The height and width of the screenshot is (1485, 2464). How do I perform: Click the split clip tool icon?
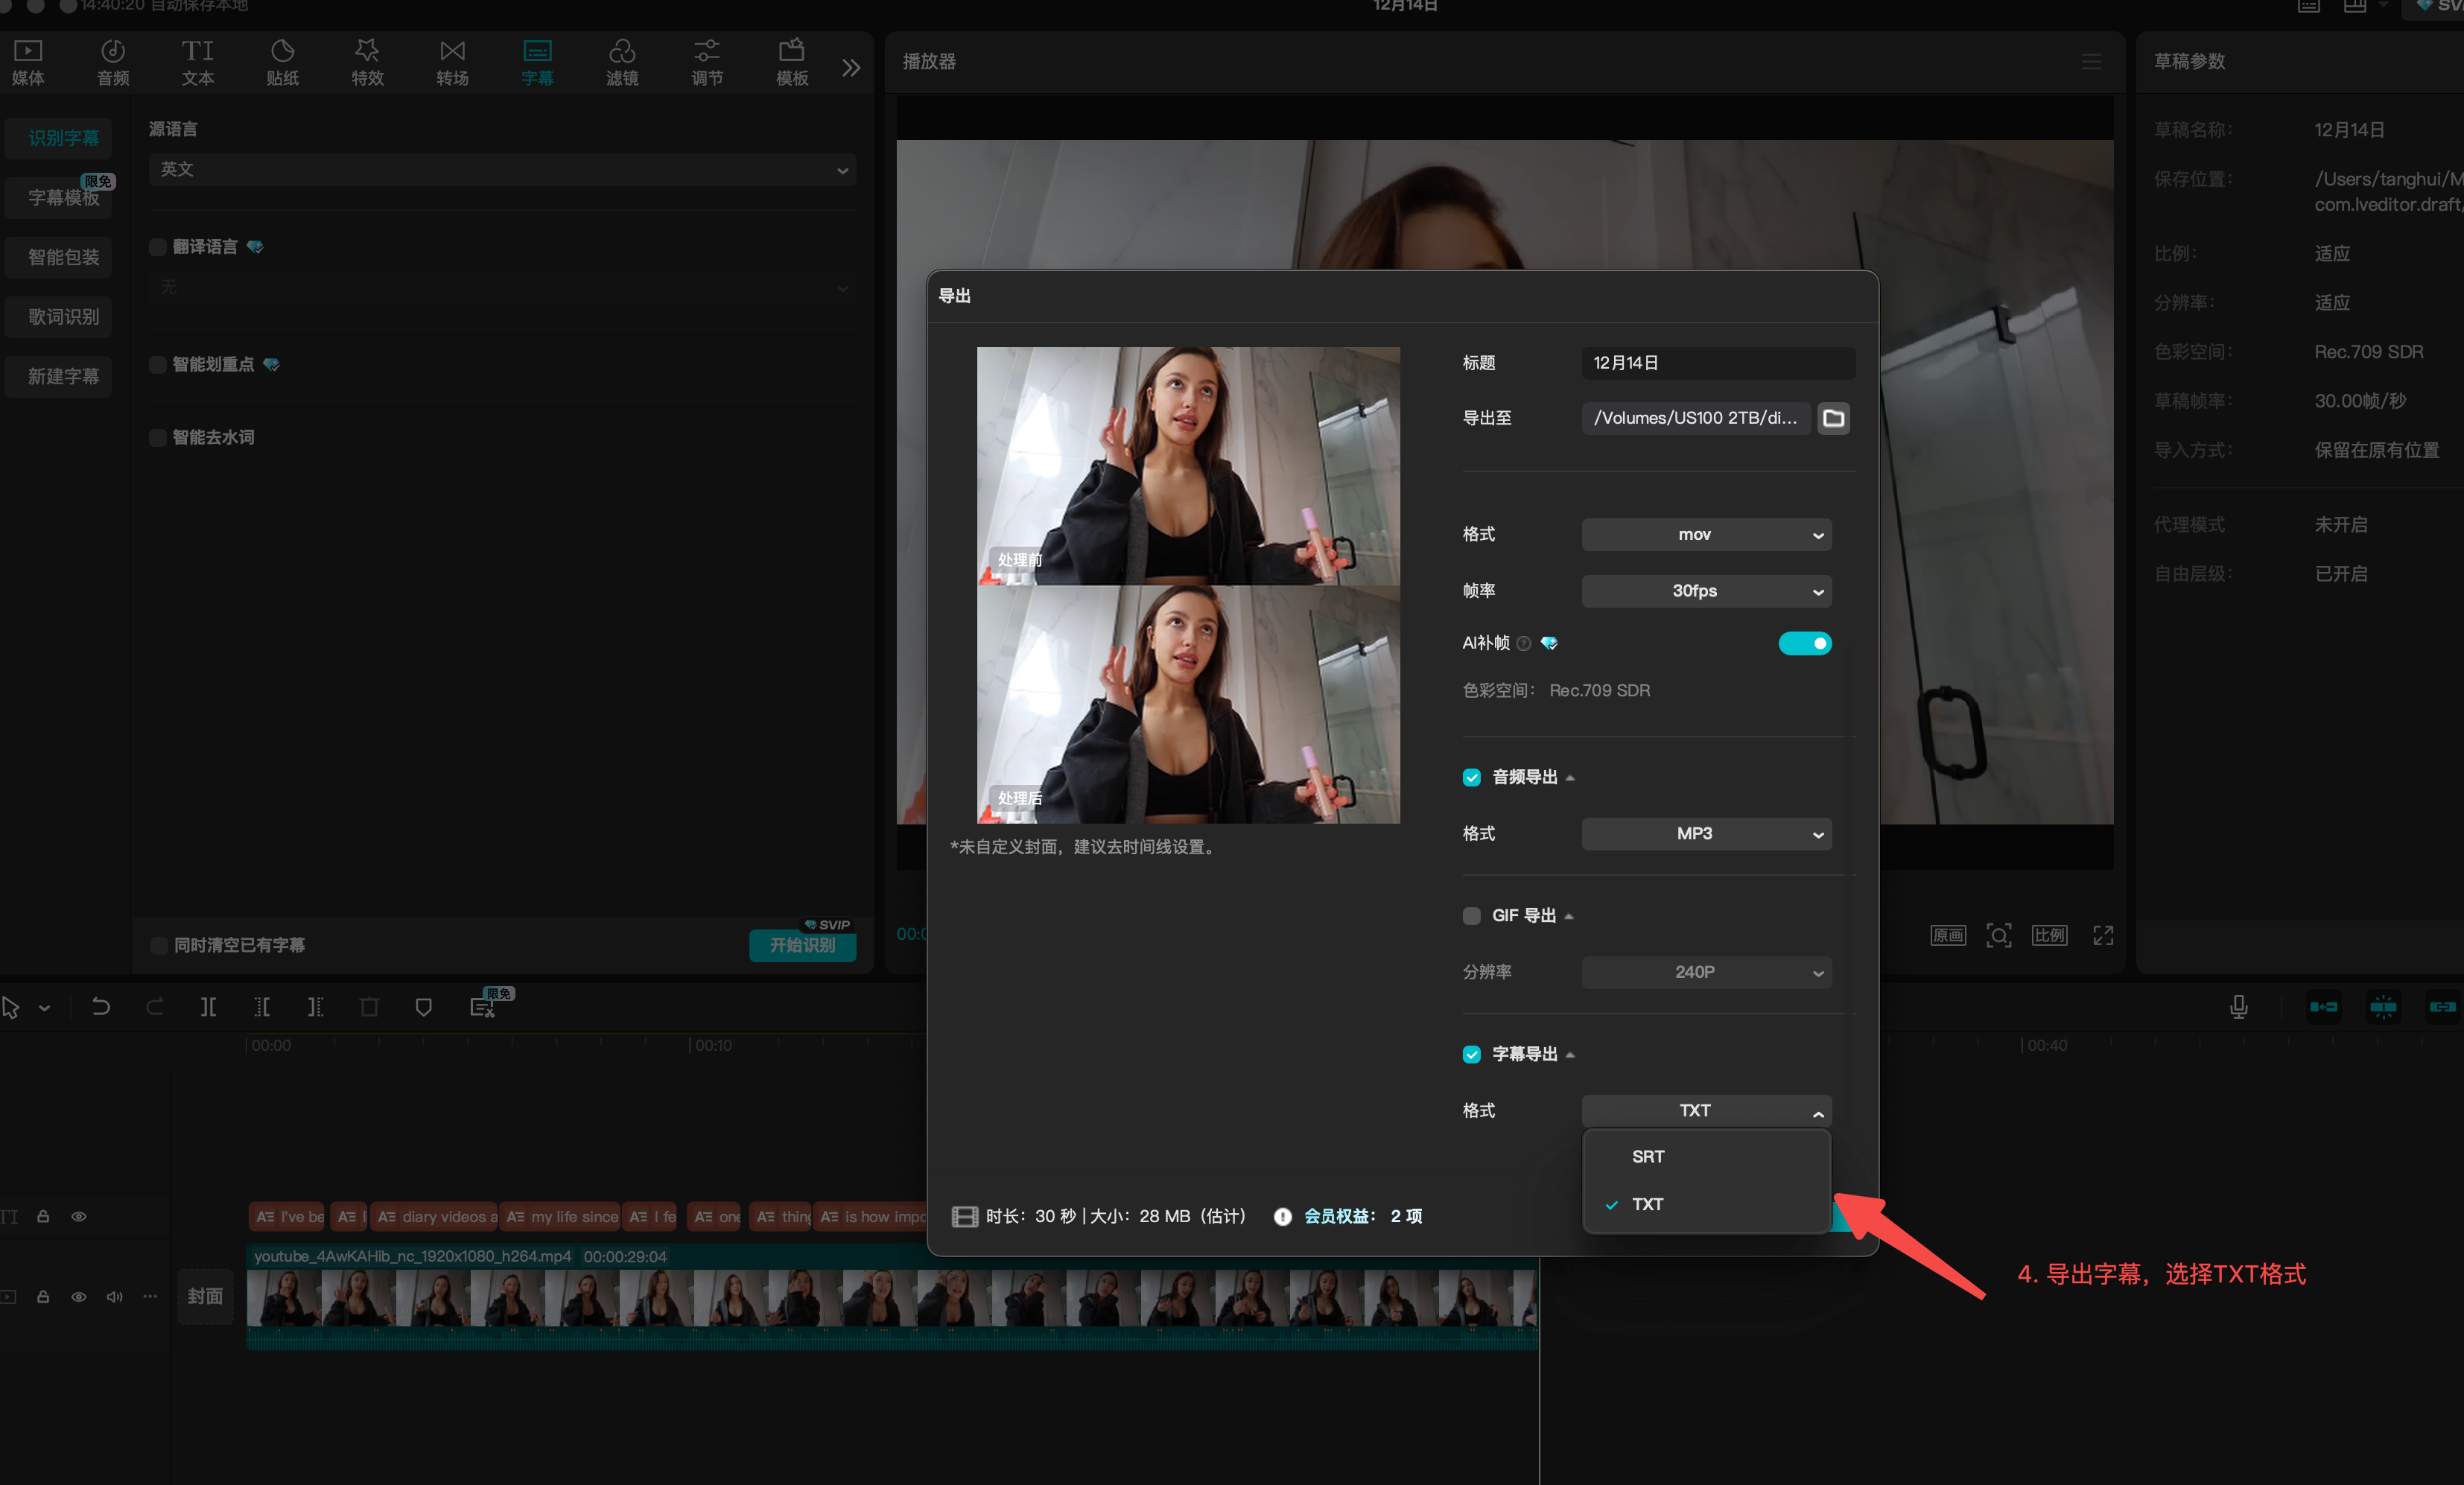coord(208,1007)
